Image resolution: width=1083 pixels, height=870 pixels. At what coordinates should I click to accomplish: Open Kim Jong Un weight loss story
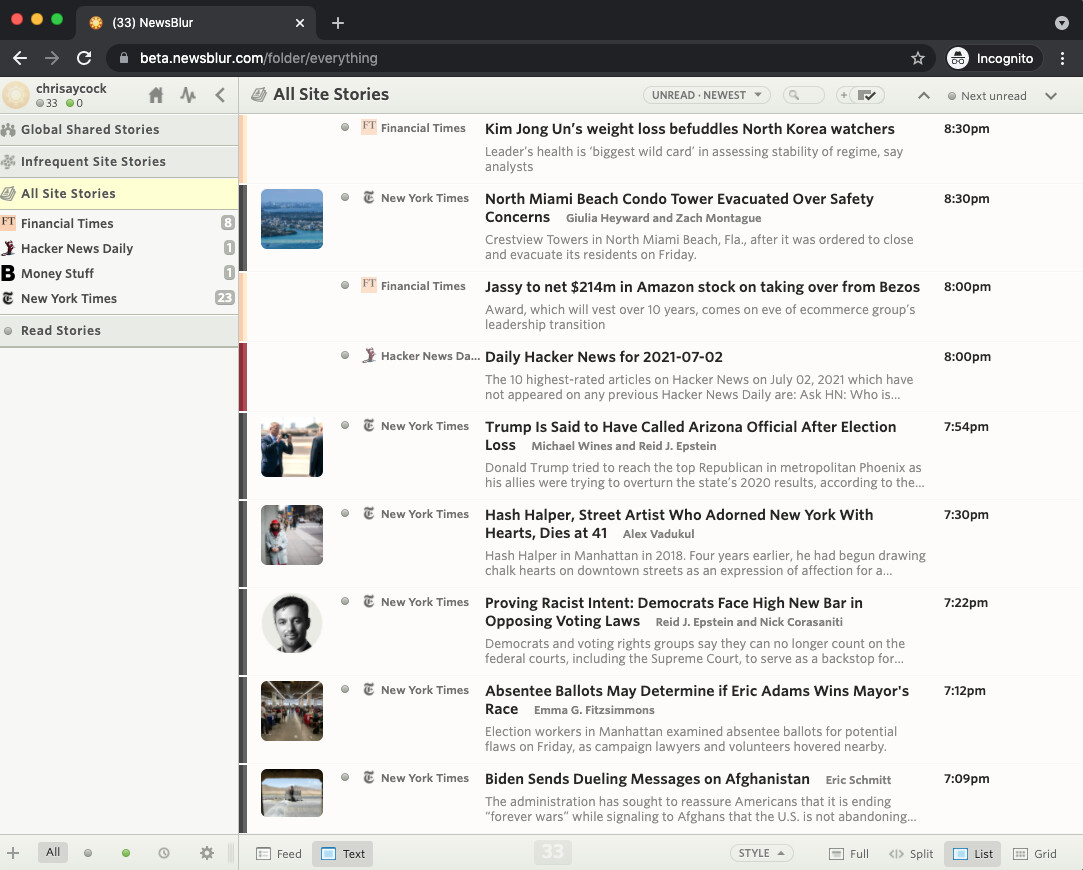pos(689,129)
